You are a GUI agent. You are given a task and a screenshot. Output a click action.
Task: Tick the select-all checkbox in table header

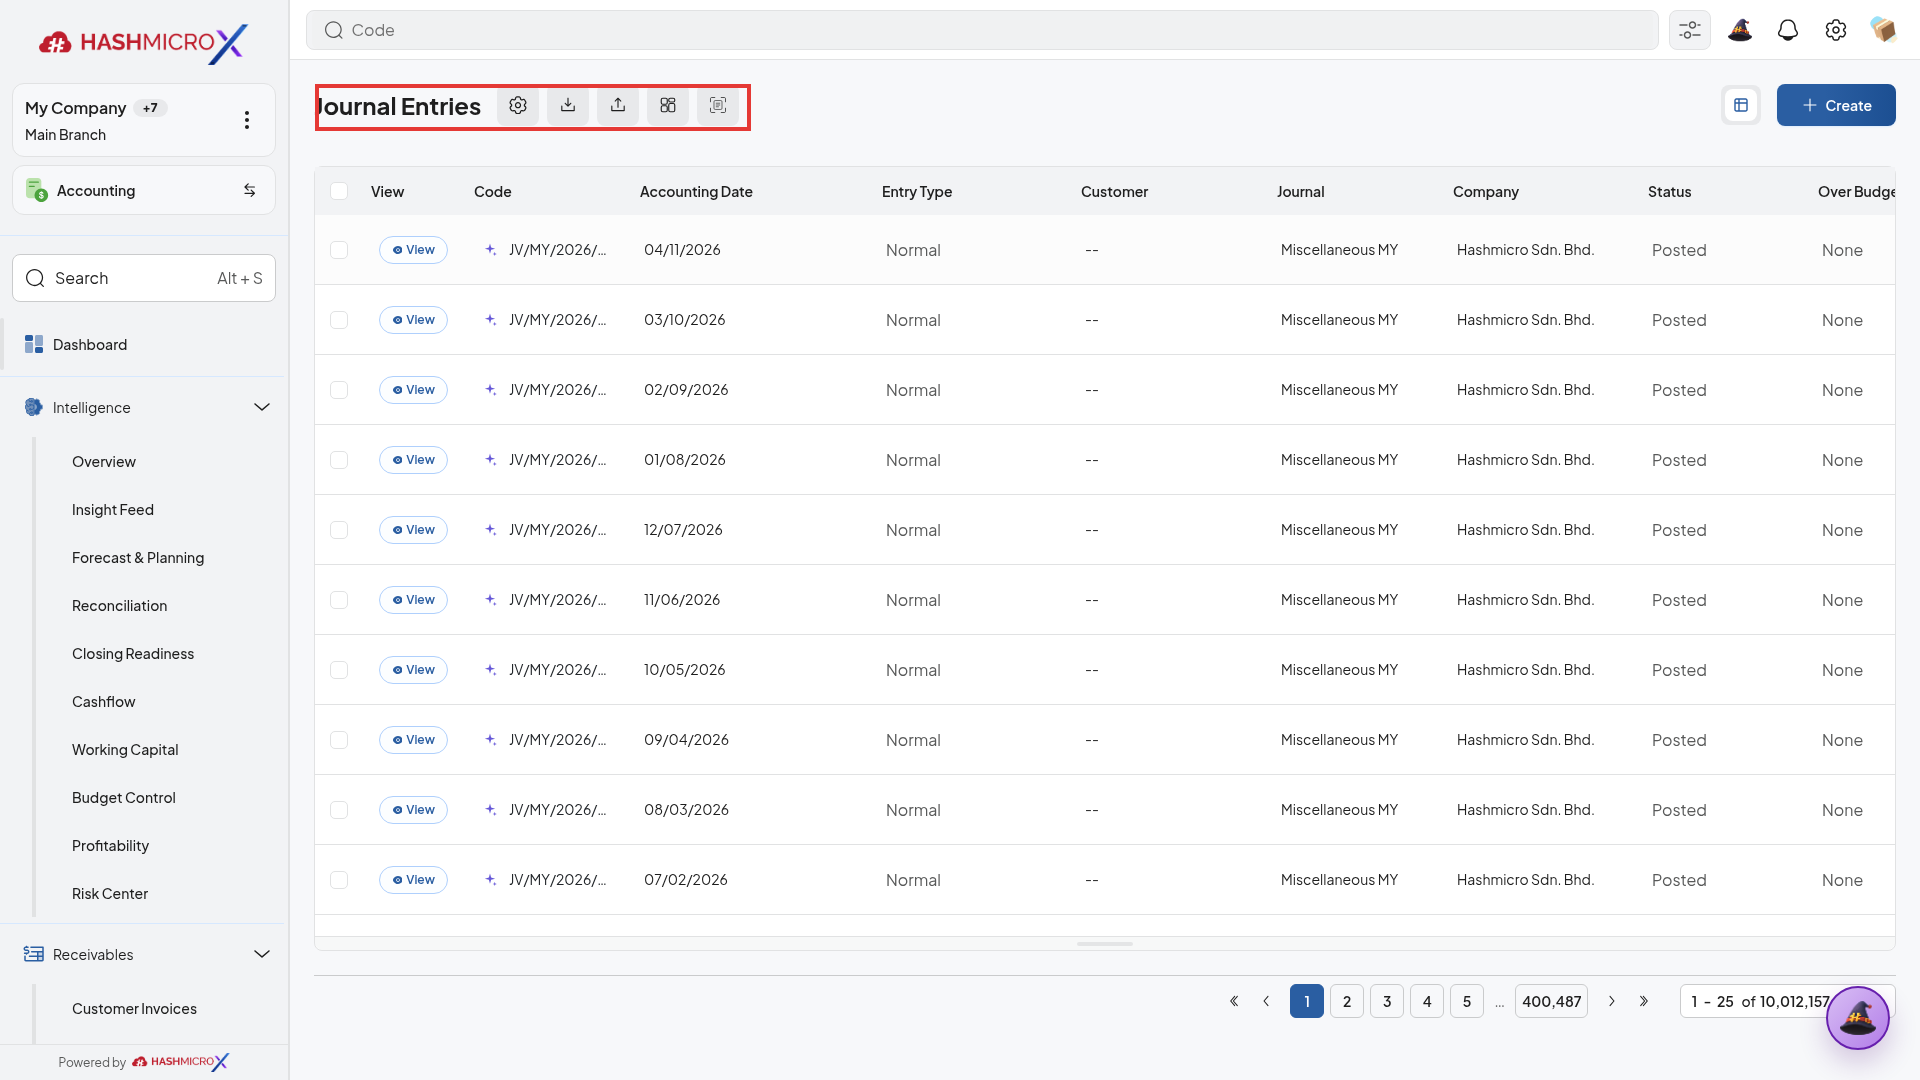tap(339, 191)
